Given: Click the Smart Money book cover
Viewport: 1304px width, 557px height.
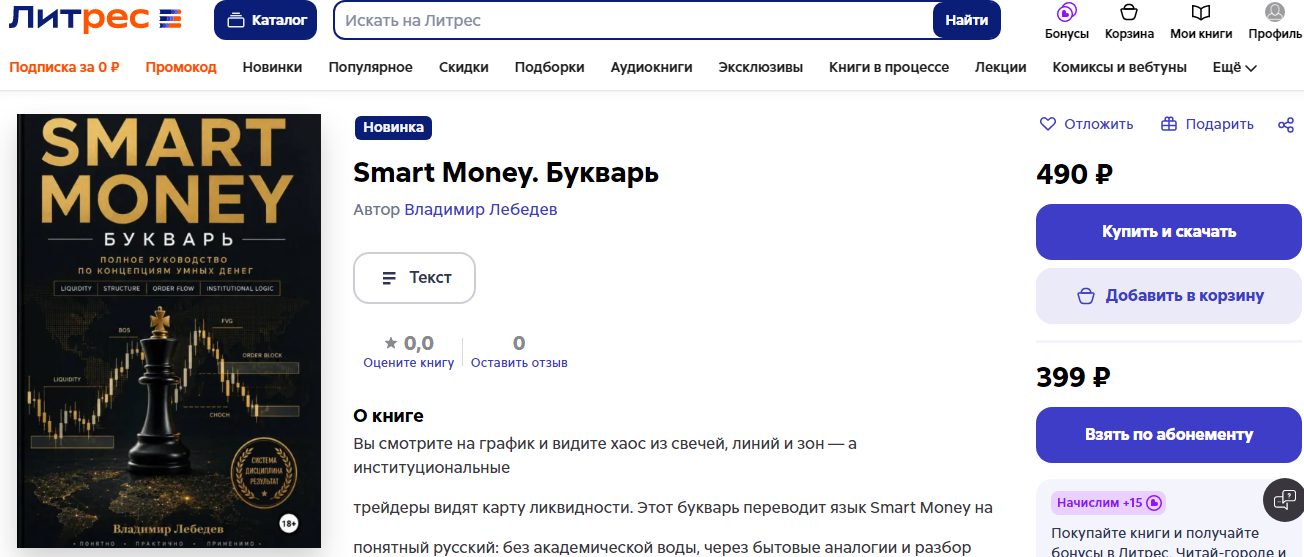Looking at the screenshot, I should pos(169,331).
